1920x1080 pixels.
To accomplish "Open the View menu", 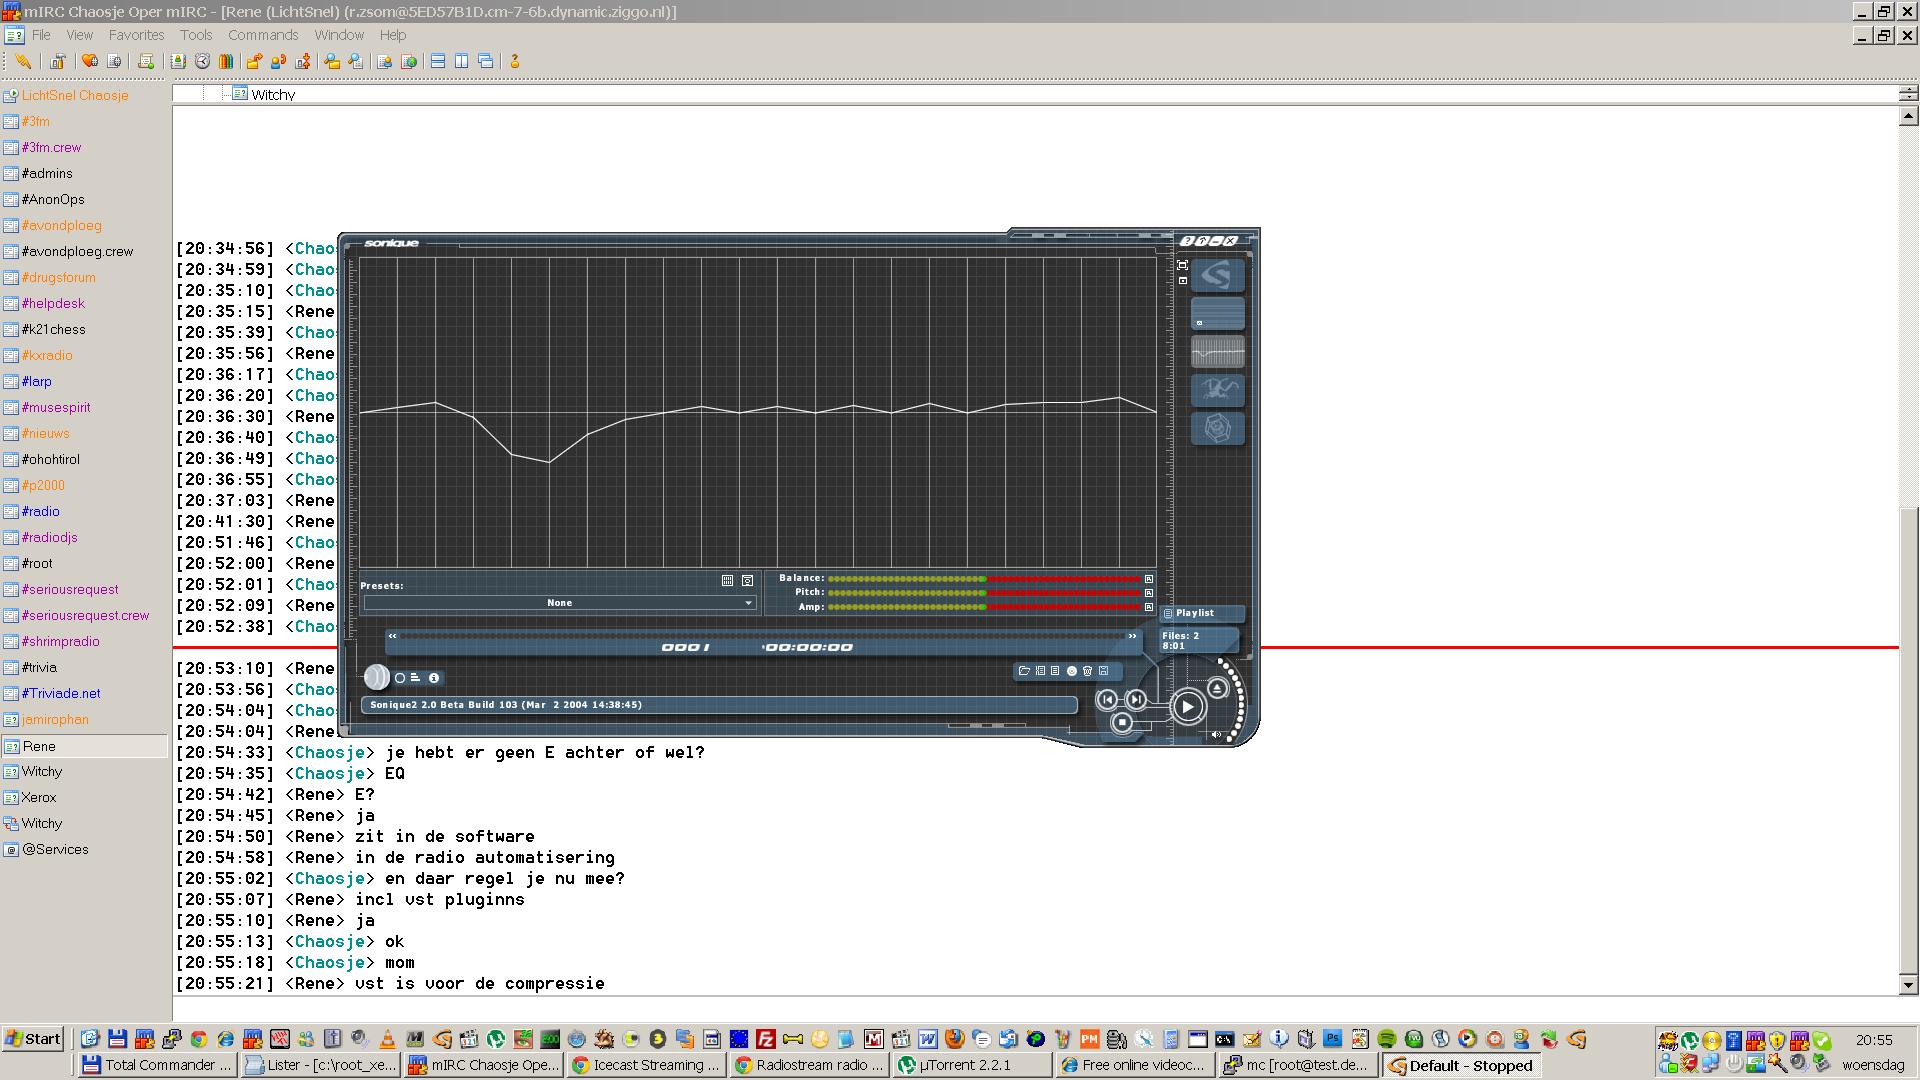I will (x=79, y=35).
